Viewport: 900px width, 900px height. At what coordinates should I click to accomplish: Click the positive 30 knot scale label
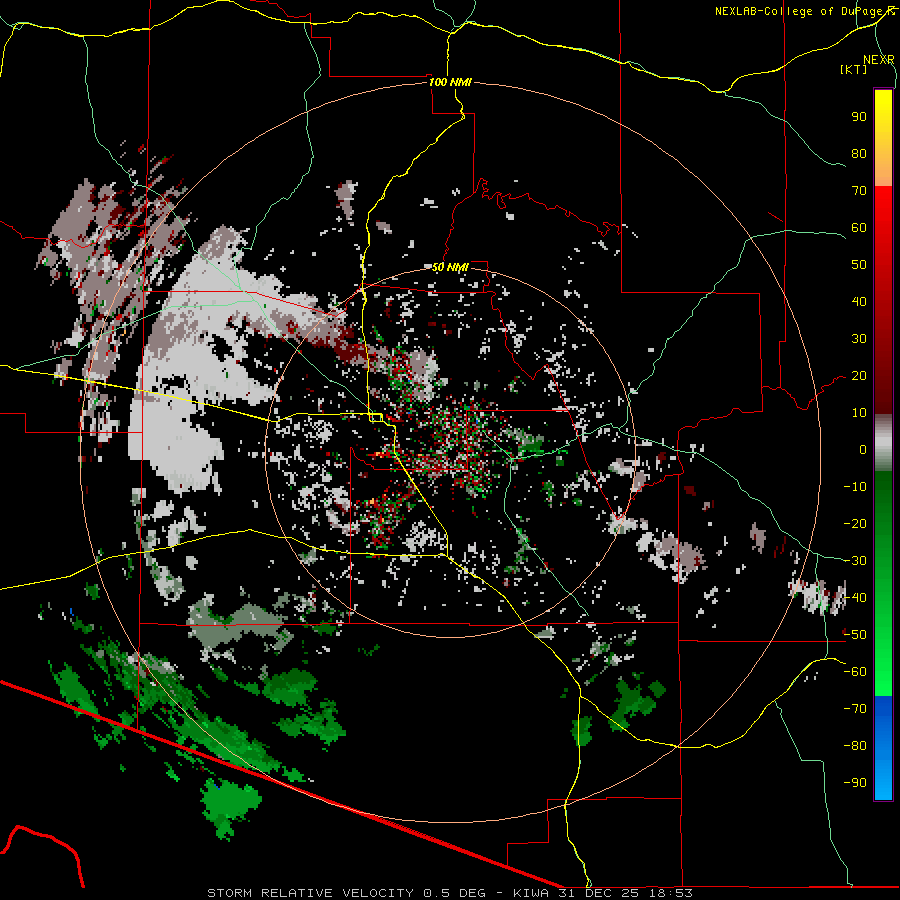(x=859, y=339)
